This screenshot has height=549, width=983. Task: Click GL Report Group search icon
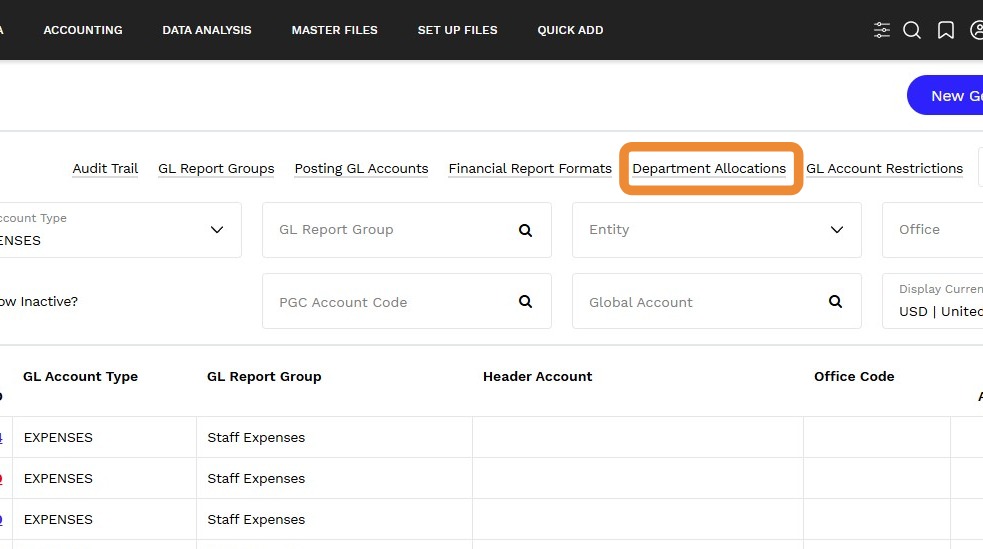tap(525, 231)
